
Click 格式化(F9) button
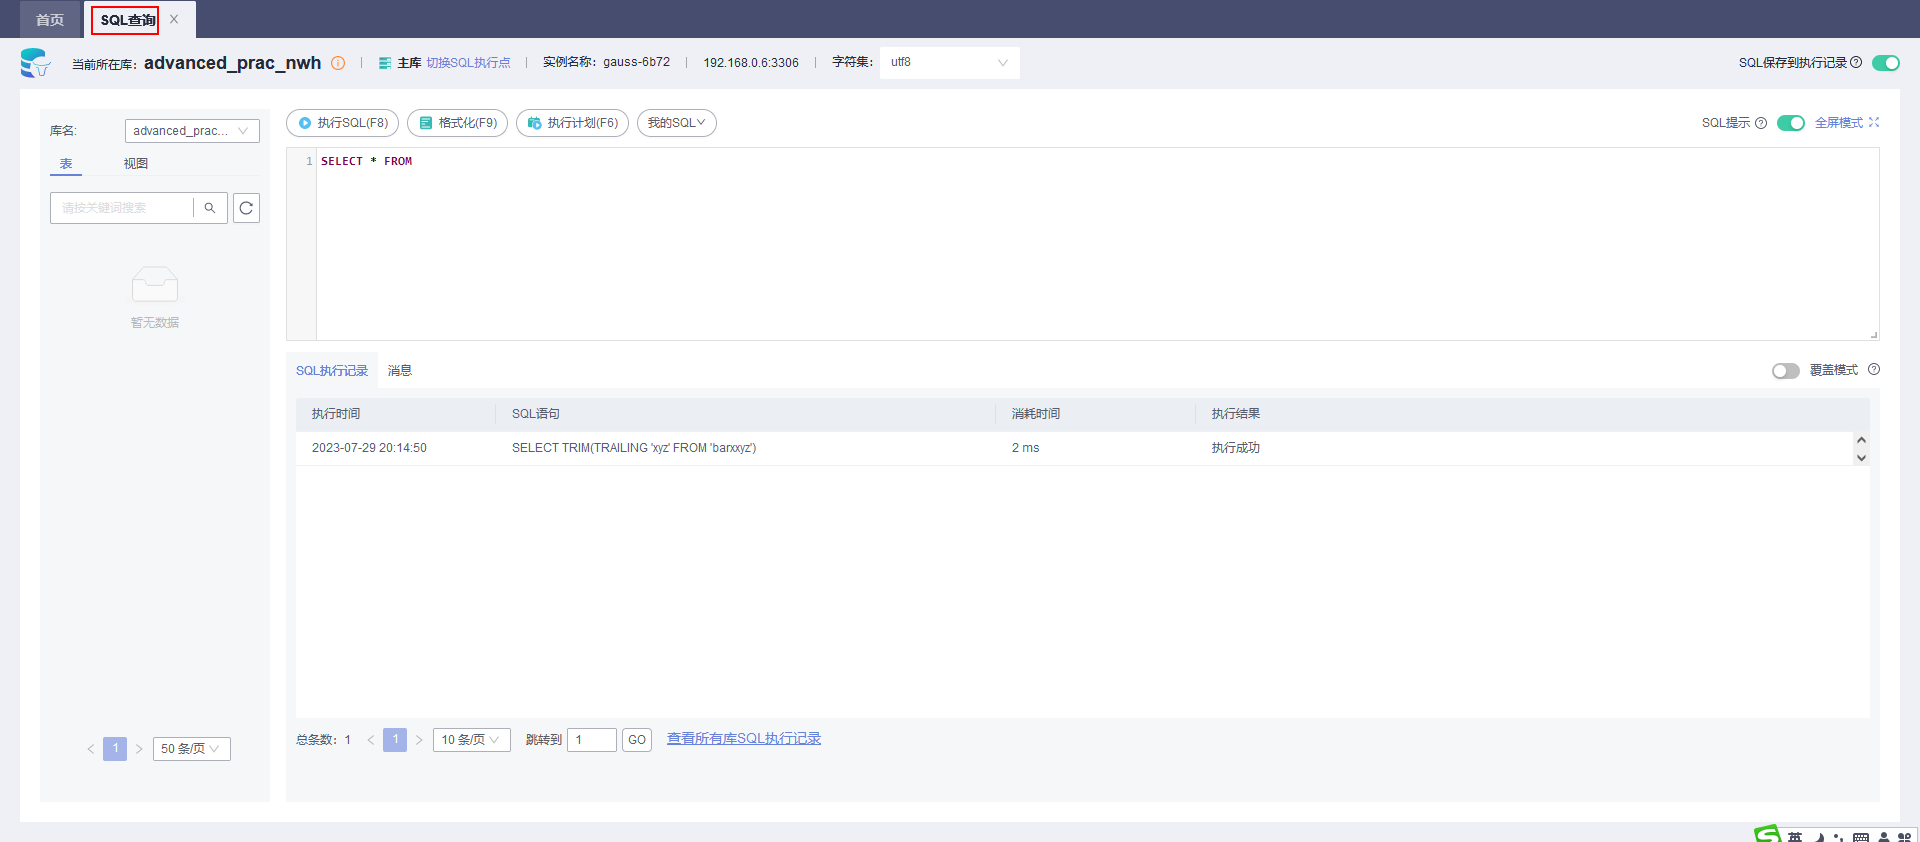458,123
